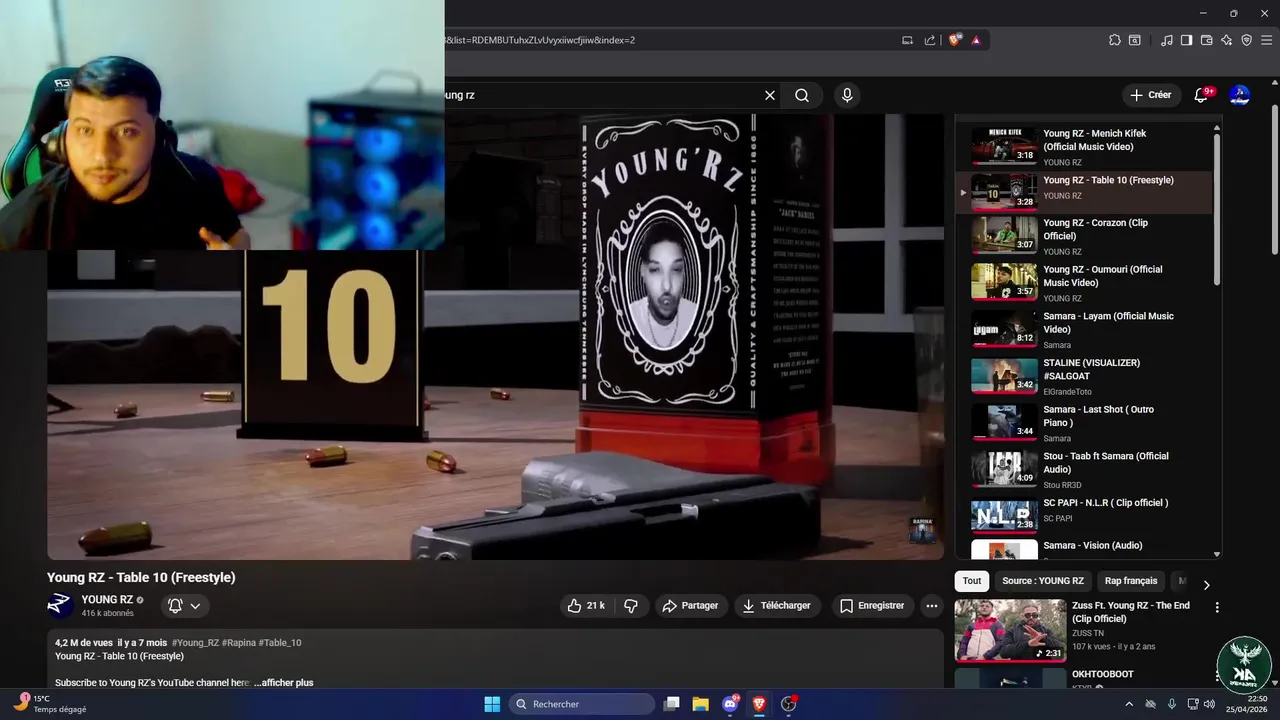Open the browser extensions puzzle icon
Viewport: 1280px width, 720px height.
click(x=1115, y=40)
